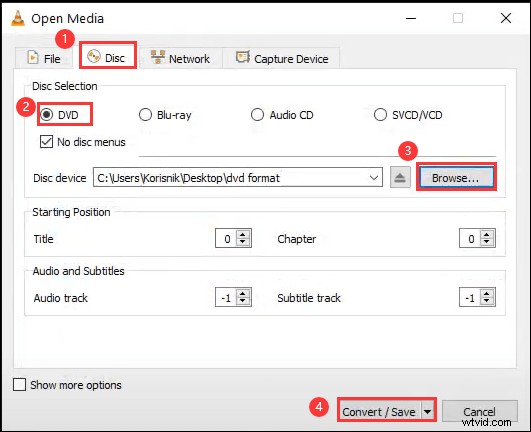Click the Convert / Save button
The width and height of the screenshot is (531, 432).
(x=379, y=411)
